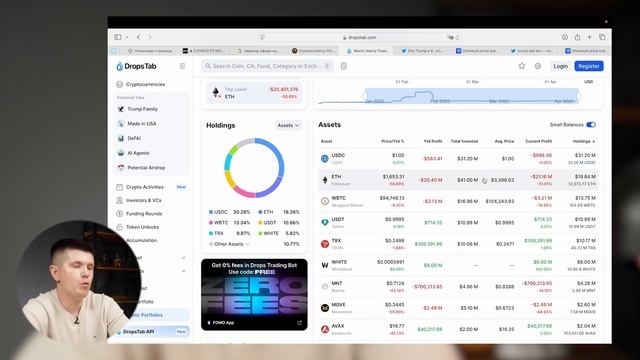Open the Made in USA tab
Screen dimensions: 640x360
click(x=142, y=124)
